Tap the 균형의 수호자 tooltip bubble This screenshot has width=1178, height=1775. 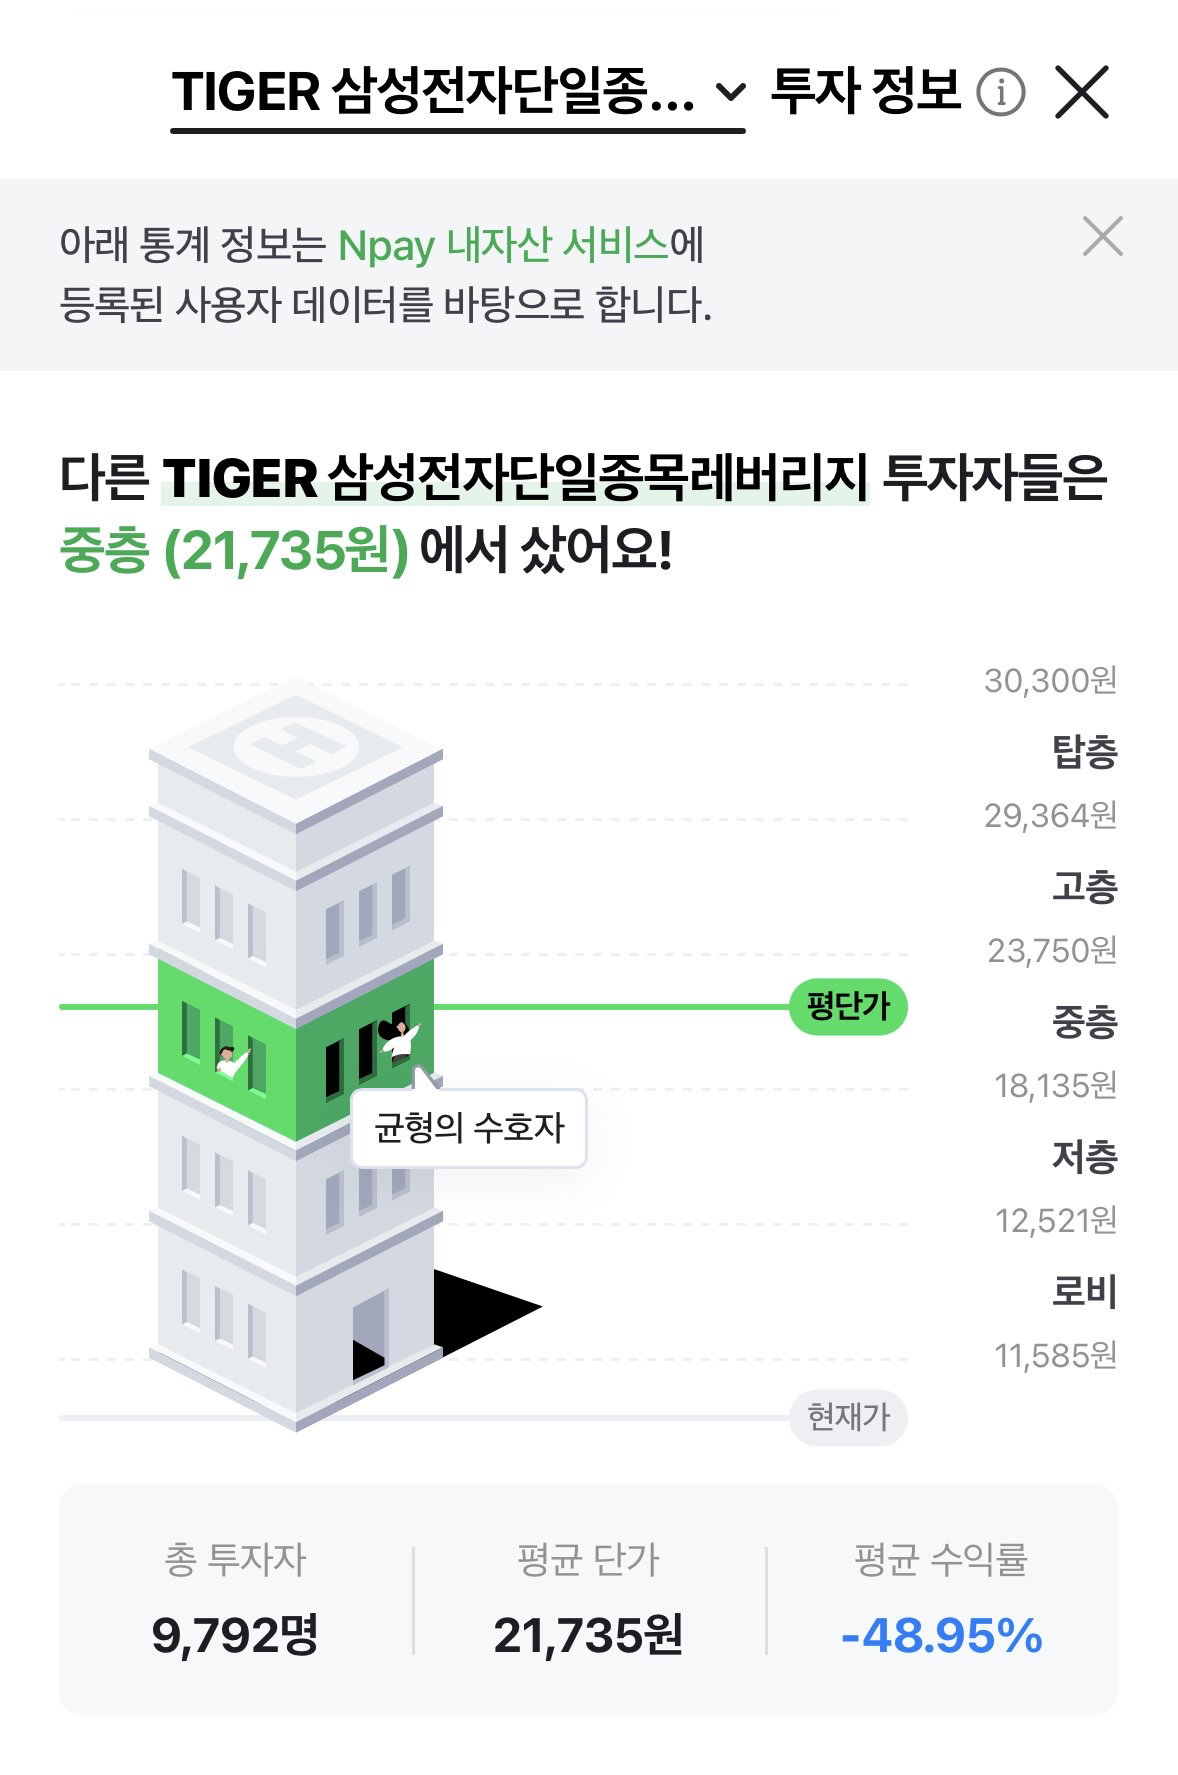[468, 1128]
